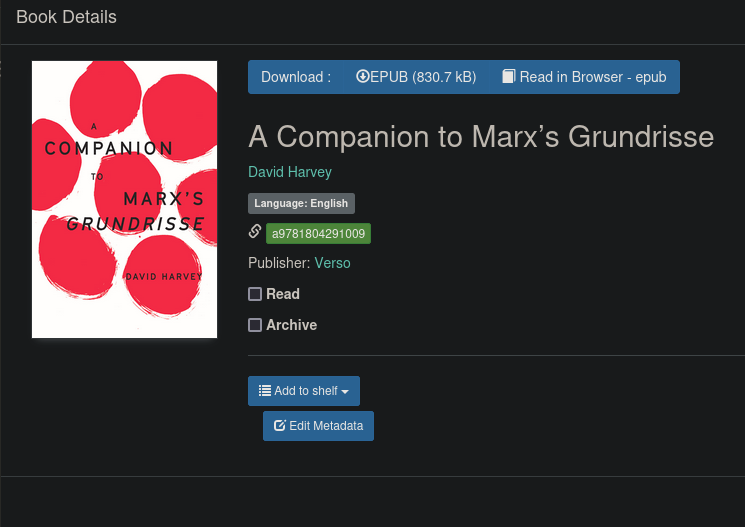Tick the Read checkbox
The width and height of the screenshot is (745, 527).
tap(255, 294)
